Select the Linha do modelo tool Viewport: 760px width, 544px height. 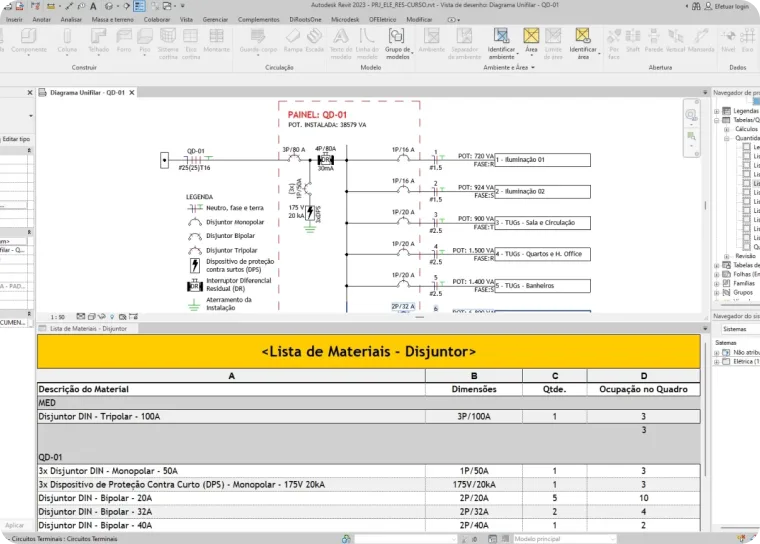[367, 44]
